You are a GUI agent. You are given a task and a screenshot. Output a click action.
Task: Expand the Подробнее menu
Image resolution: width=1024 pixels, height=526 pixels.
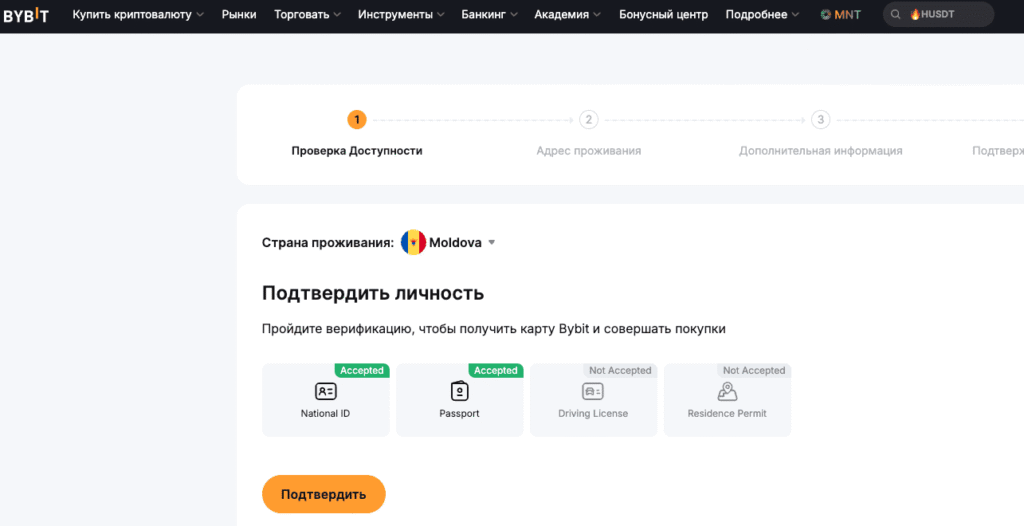762,14
